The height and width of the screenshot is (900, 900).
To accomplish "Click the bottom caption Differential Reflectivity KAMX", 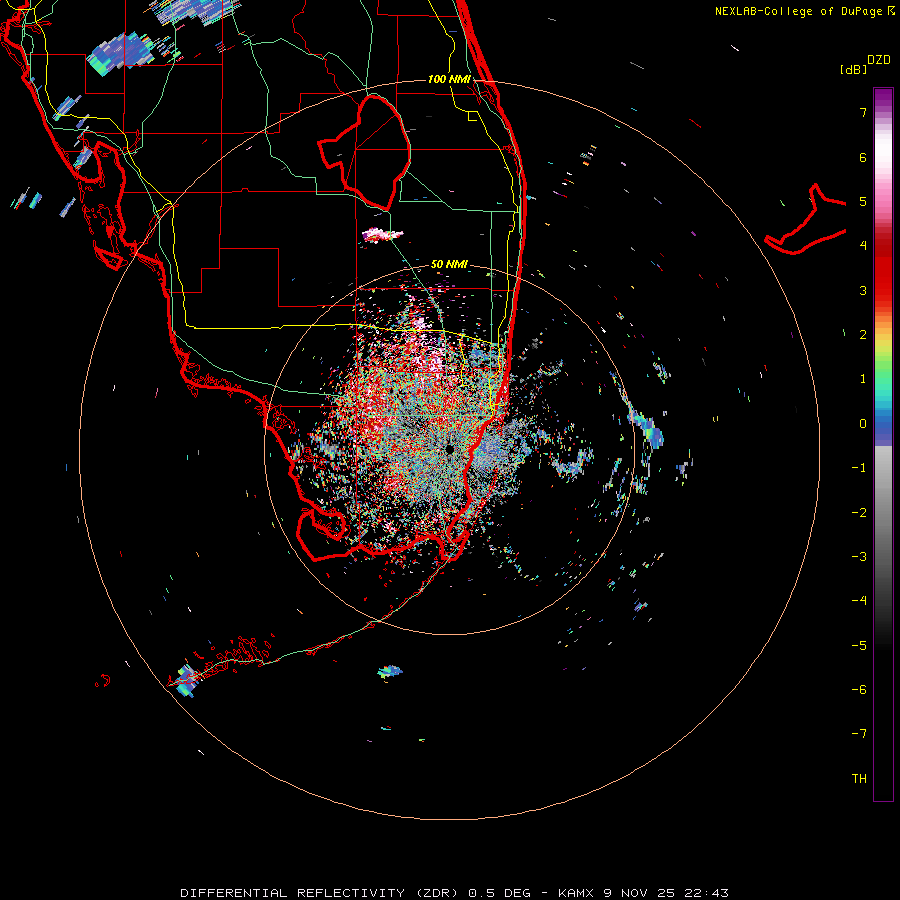I will click(454, 893).
